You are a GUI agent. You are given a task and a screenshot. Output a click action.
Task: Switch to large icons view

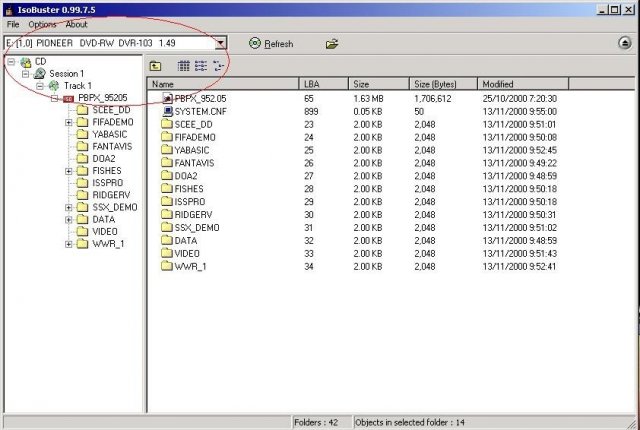tap(184, 66)
